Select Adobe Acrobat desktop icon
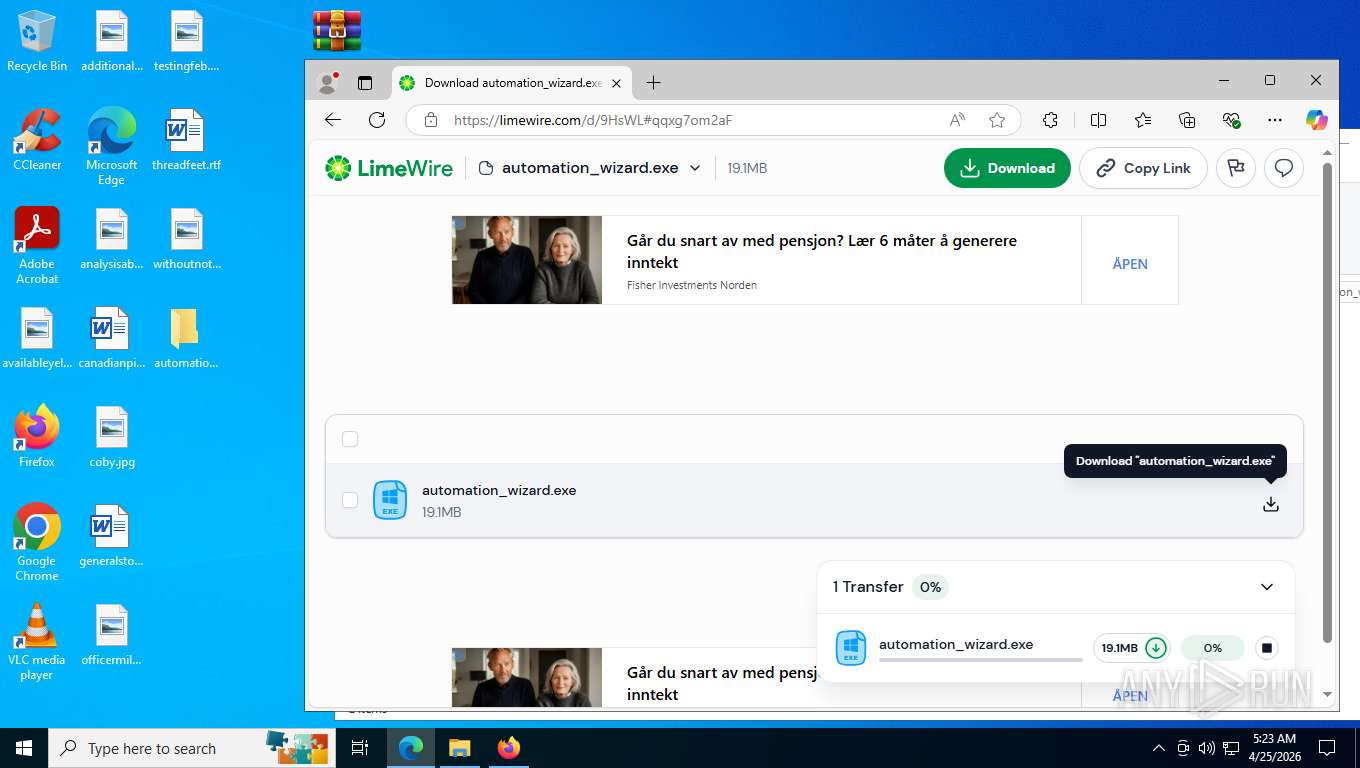 pyautogui.click(x=37, y=246)
